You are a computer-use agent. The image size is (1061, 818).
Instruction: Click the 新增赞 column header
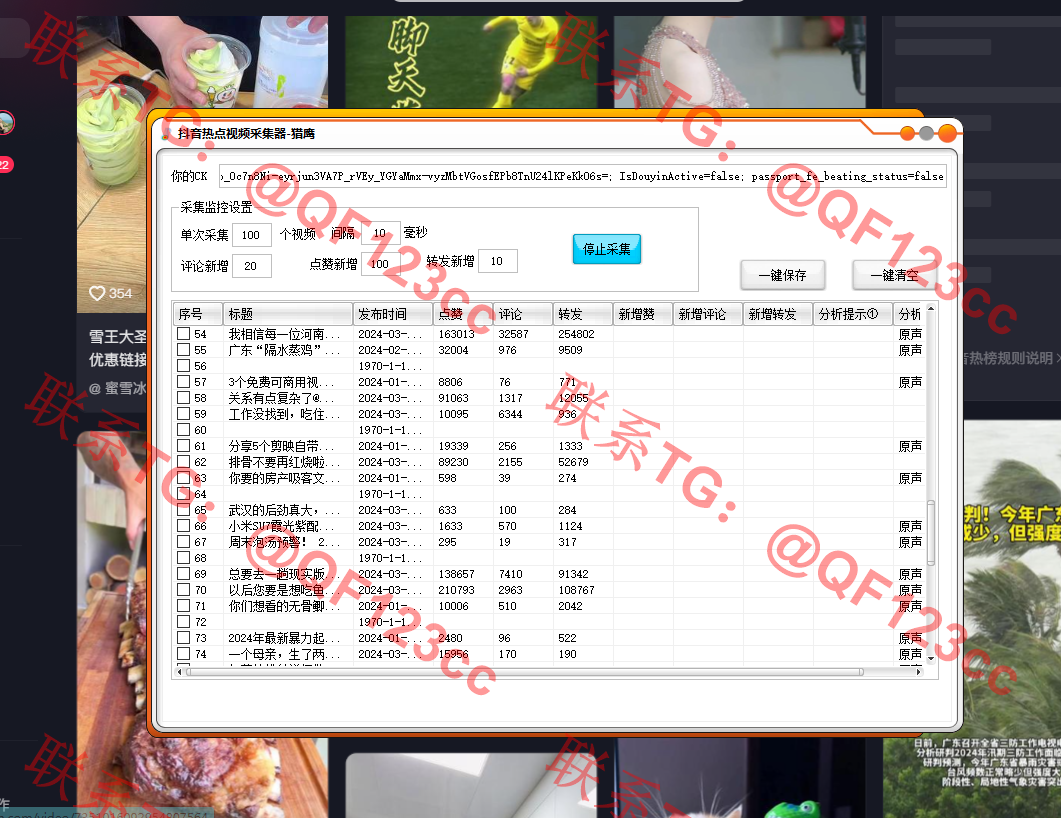click(642, 314)
